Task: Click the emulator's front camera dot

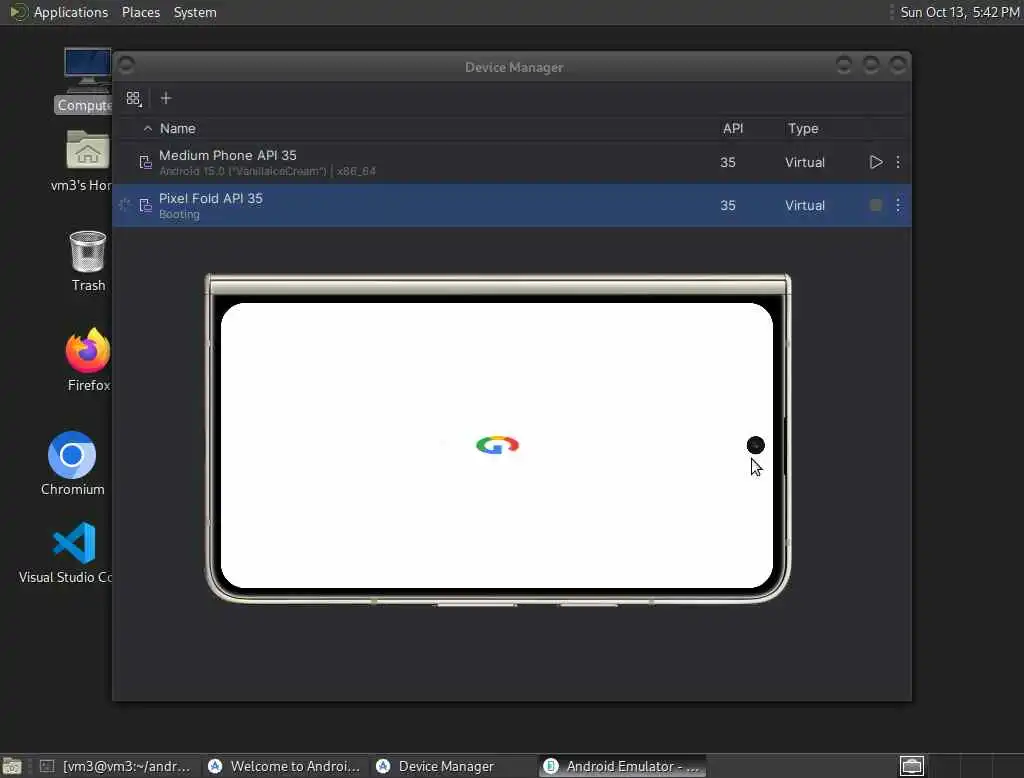Action: coord(756,446)
